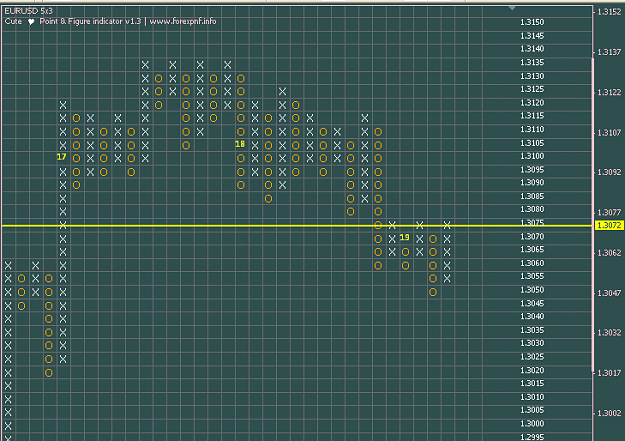Click the yellow month marker 19

[x=404, y=237]
